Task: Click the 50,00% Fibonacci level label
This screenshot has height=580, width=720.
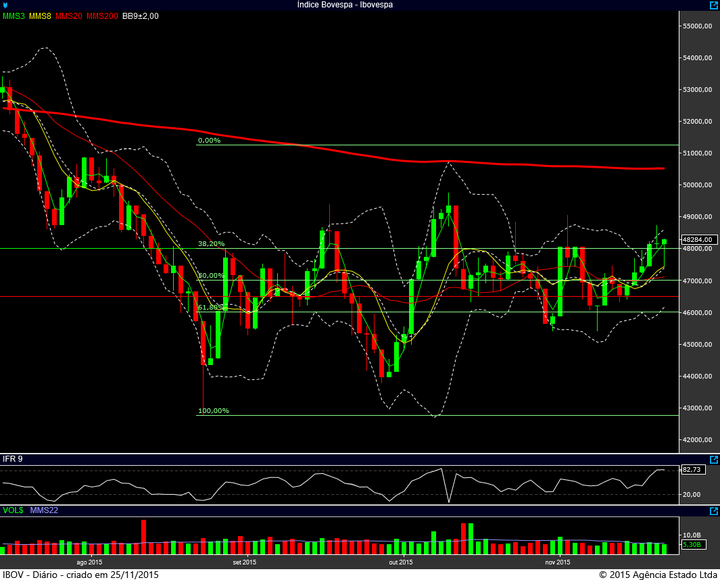Action: (211, 276)
